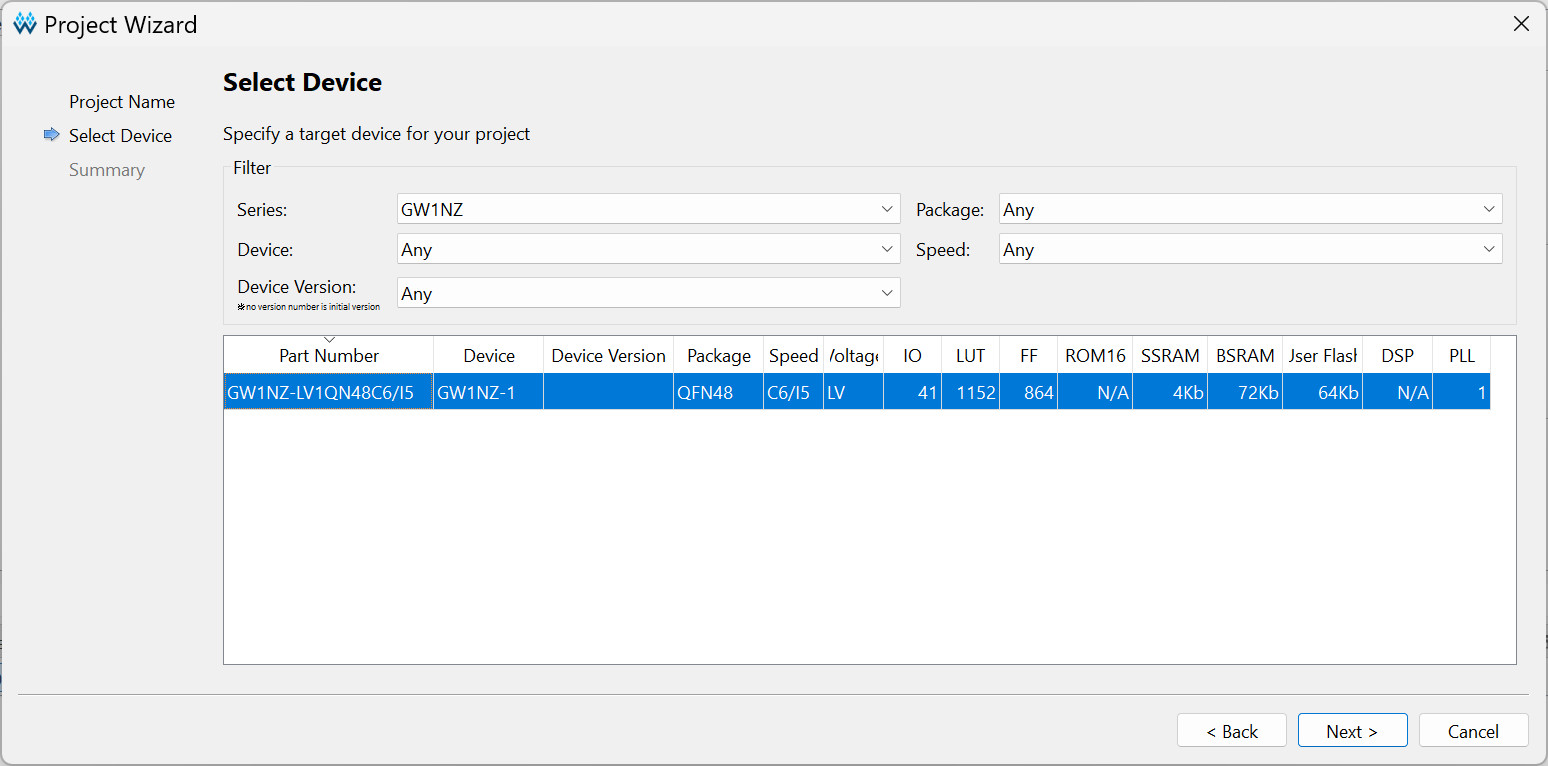The image size is (1548, 766).
Task: Sort by LUT column header
Action: [x=971, y=355]
